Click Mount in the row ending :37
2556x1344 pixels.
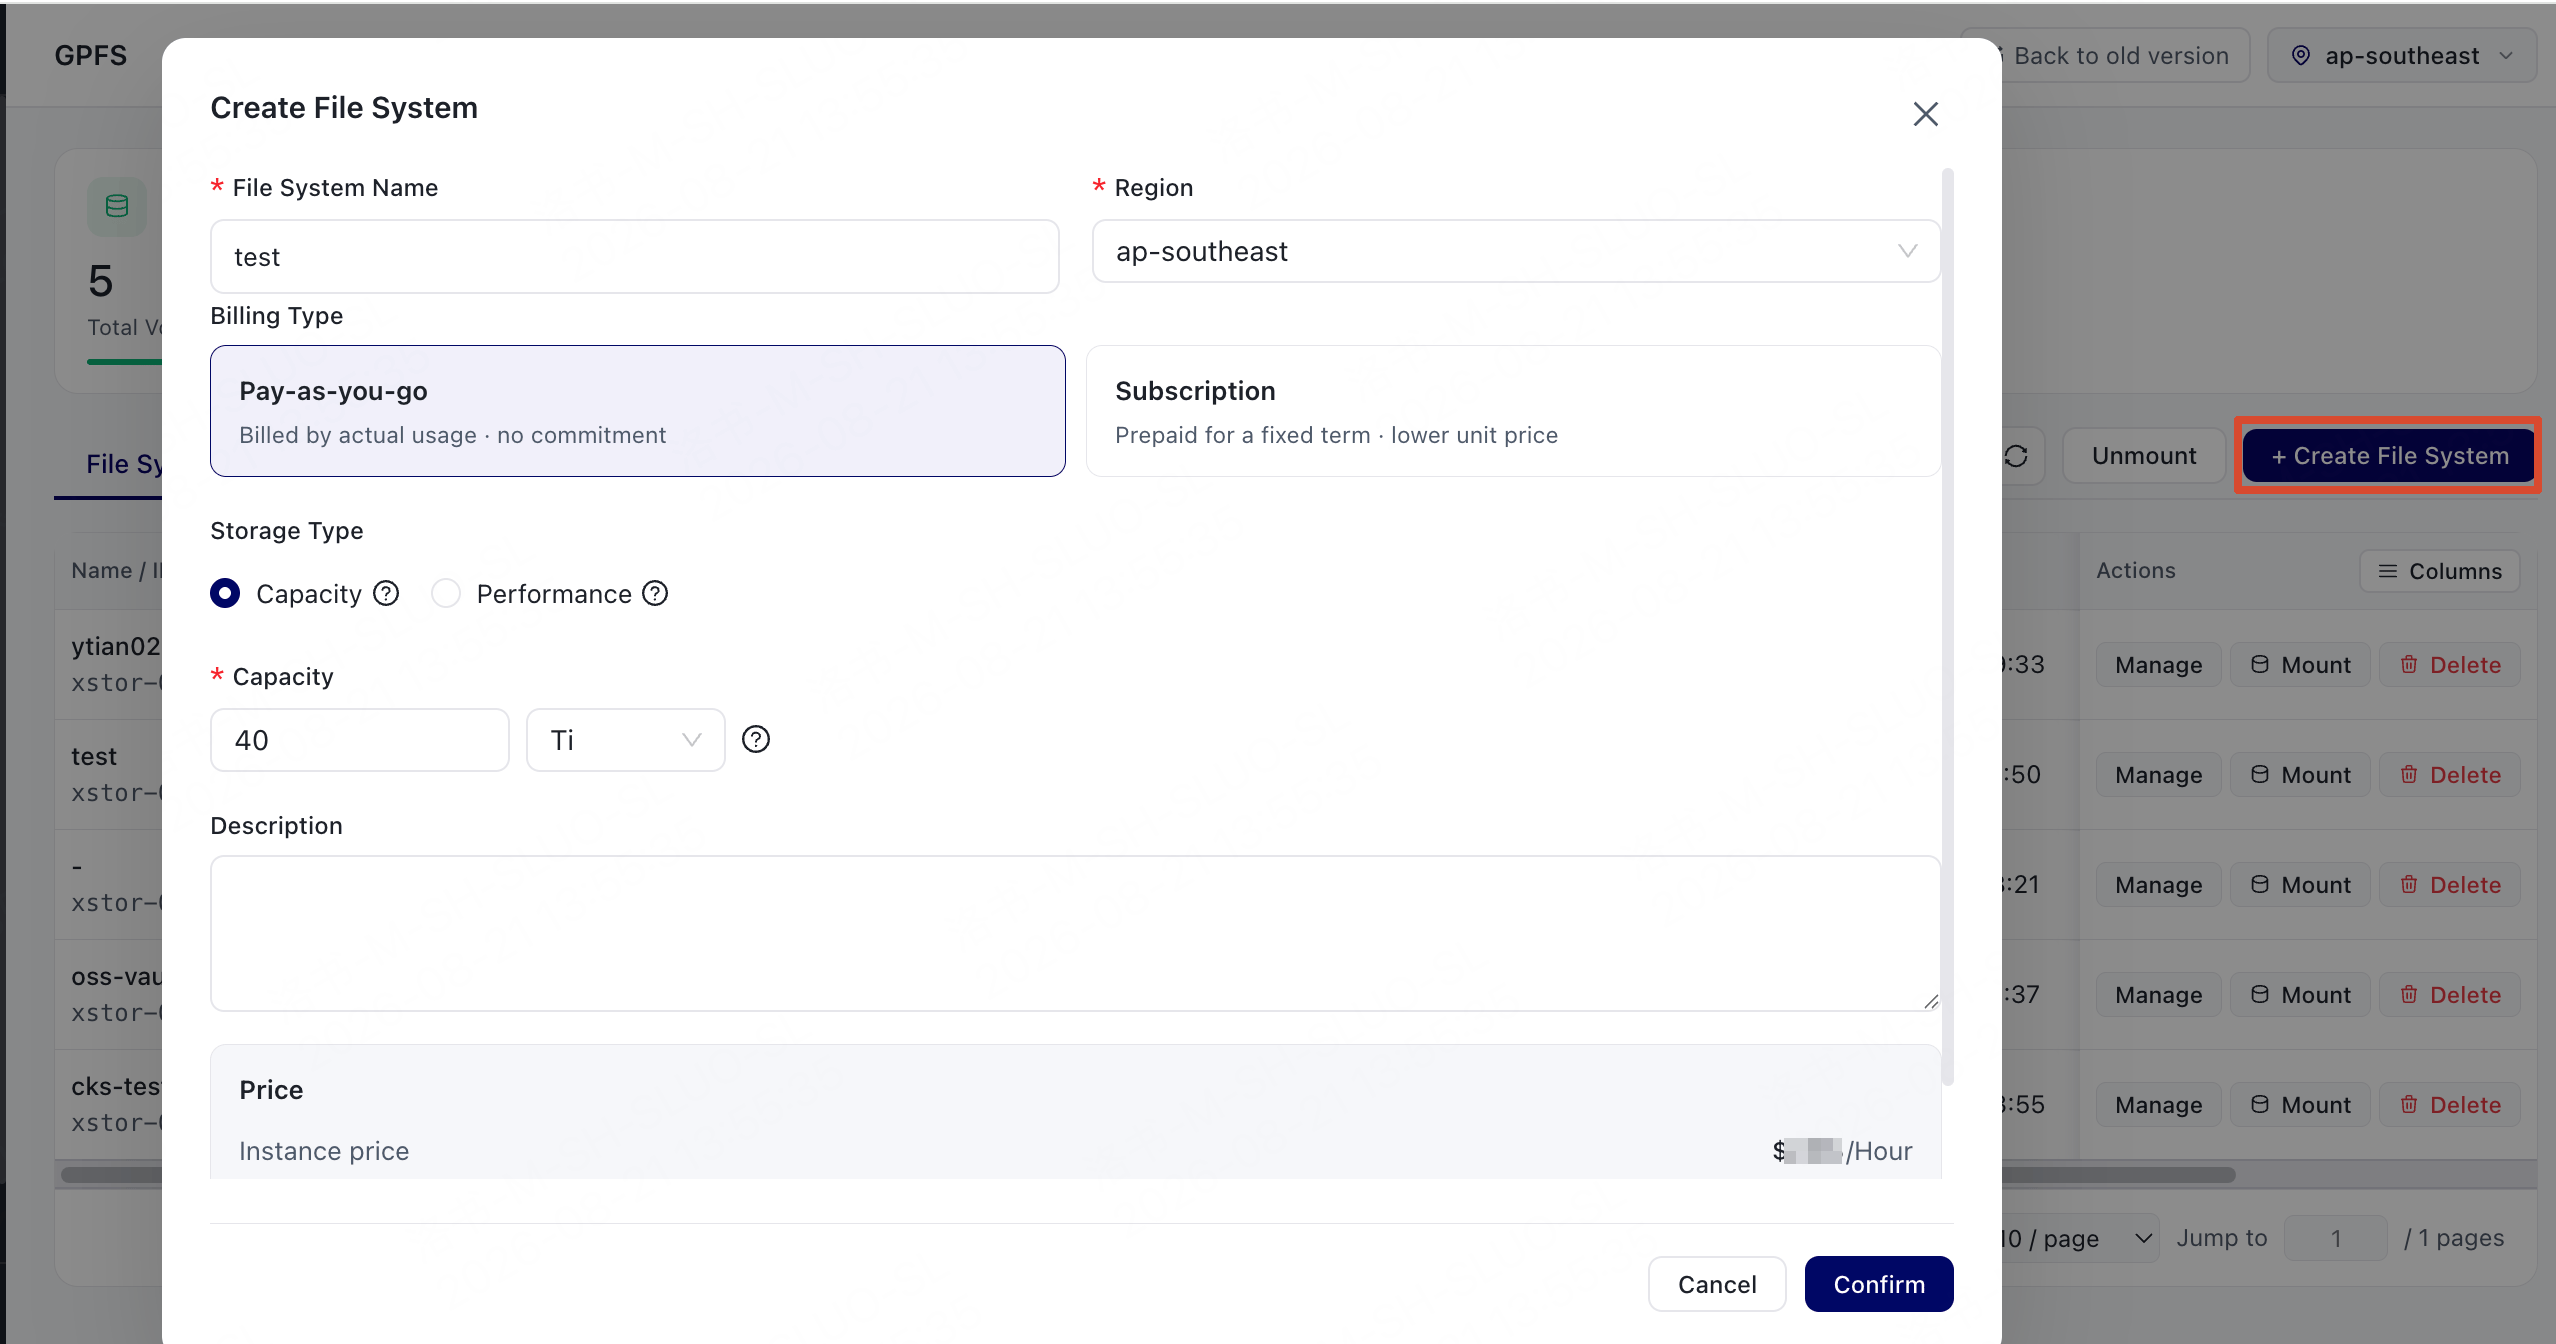(x=2300, y=995)
